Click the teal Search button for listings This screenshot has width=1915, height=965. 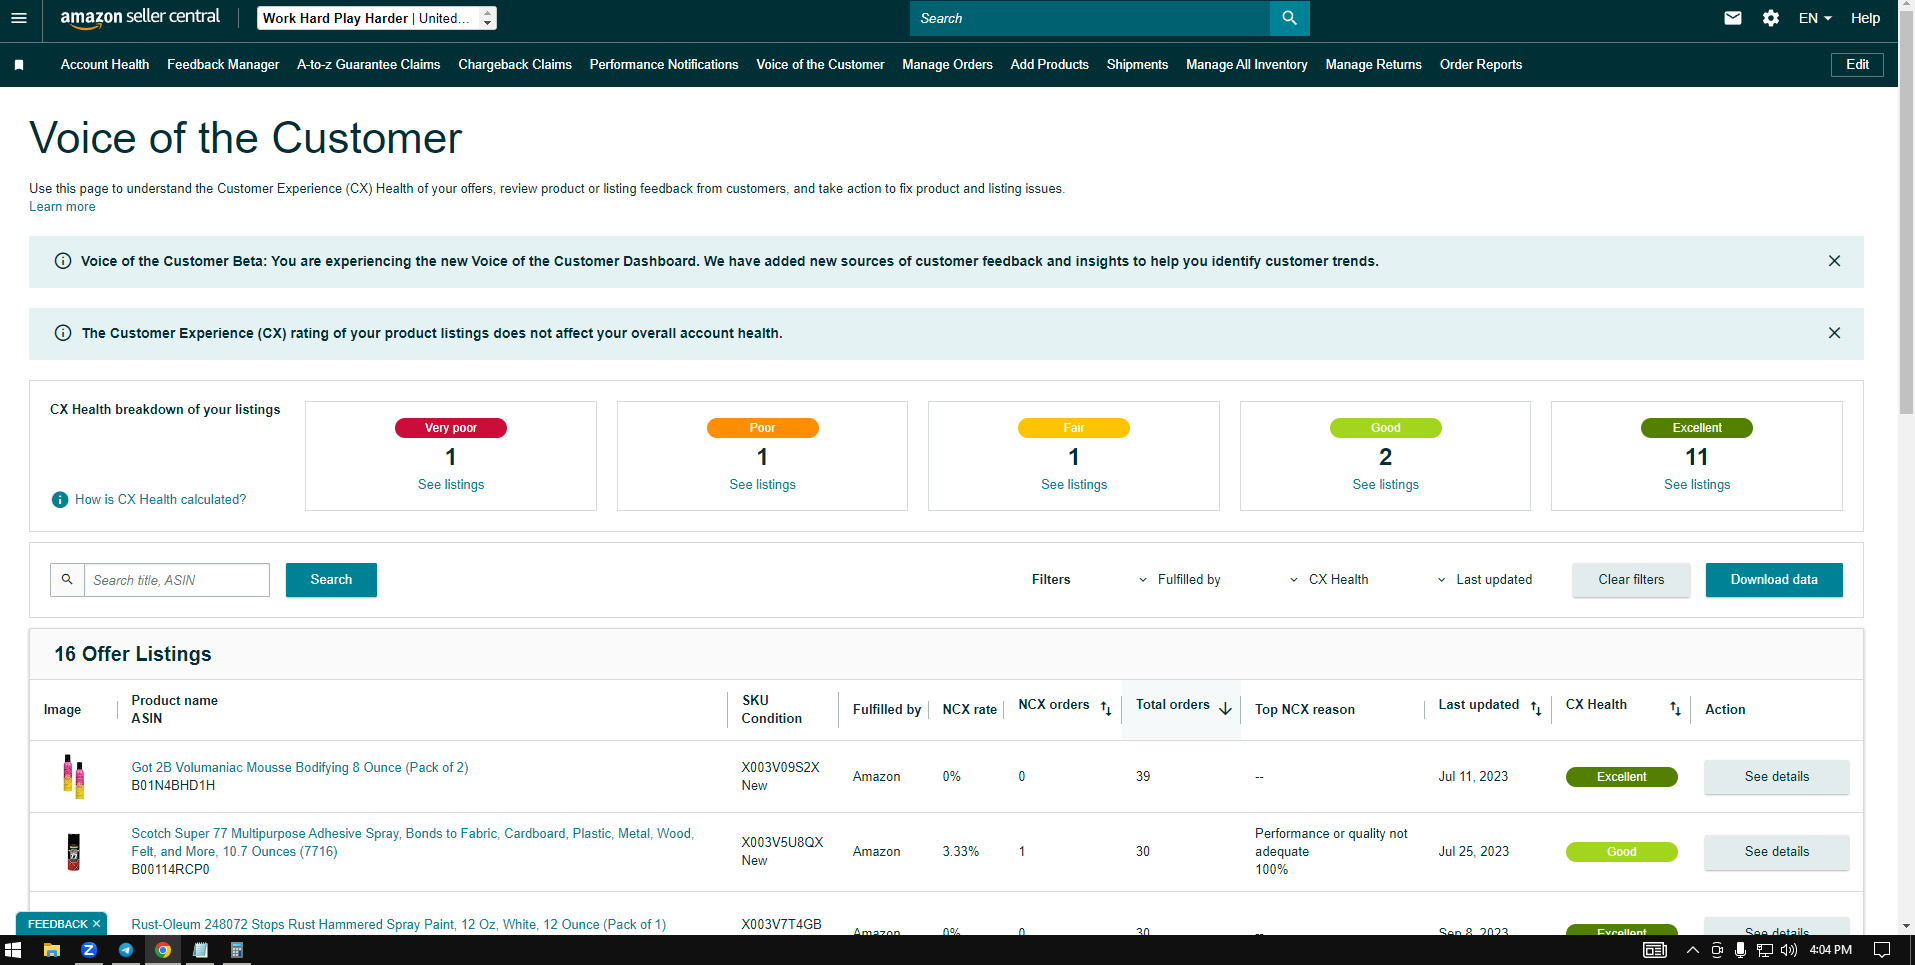[331, 580]
